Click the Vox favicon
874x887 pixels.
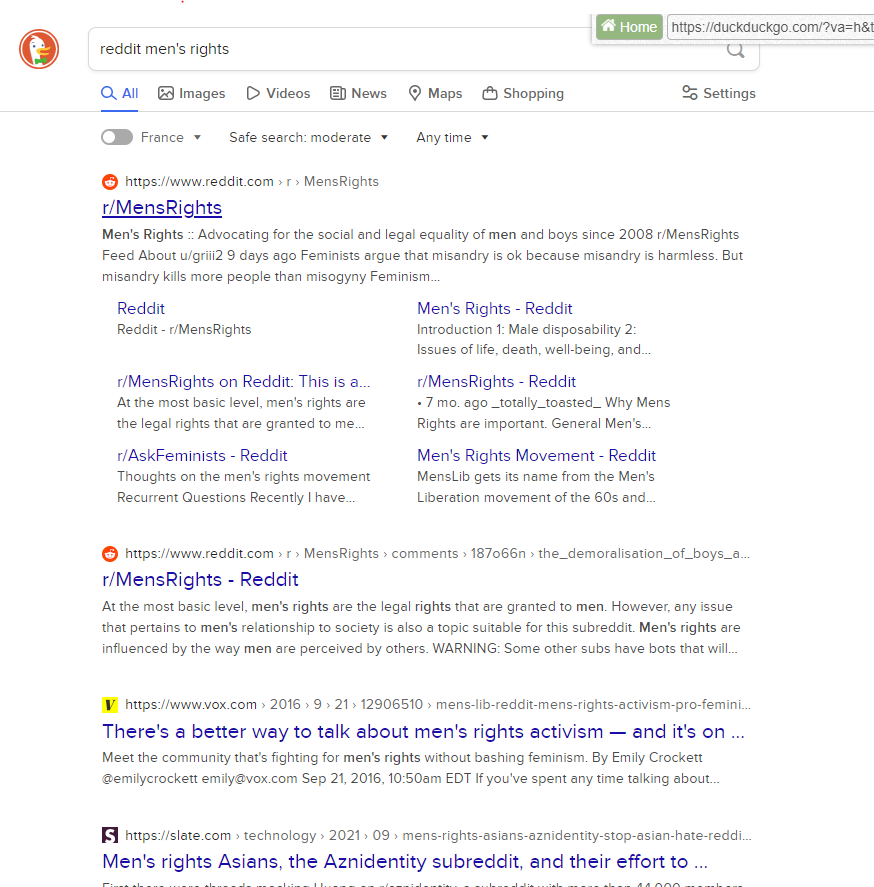point(110,705)
